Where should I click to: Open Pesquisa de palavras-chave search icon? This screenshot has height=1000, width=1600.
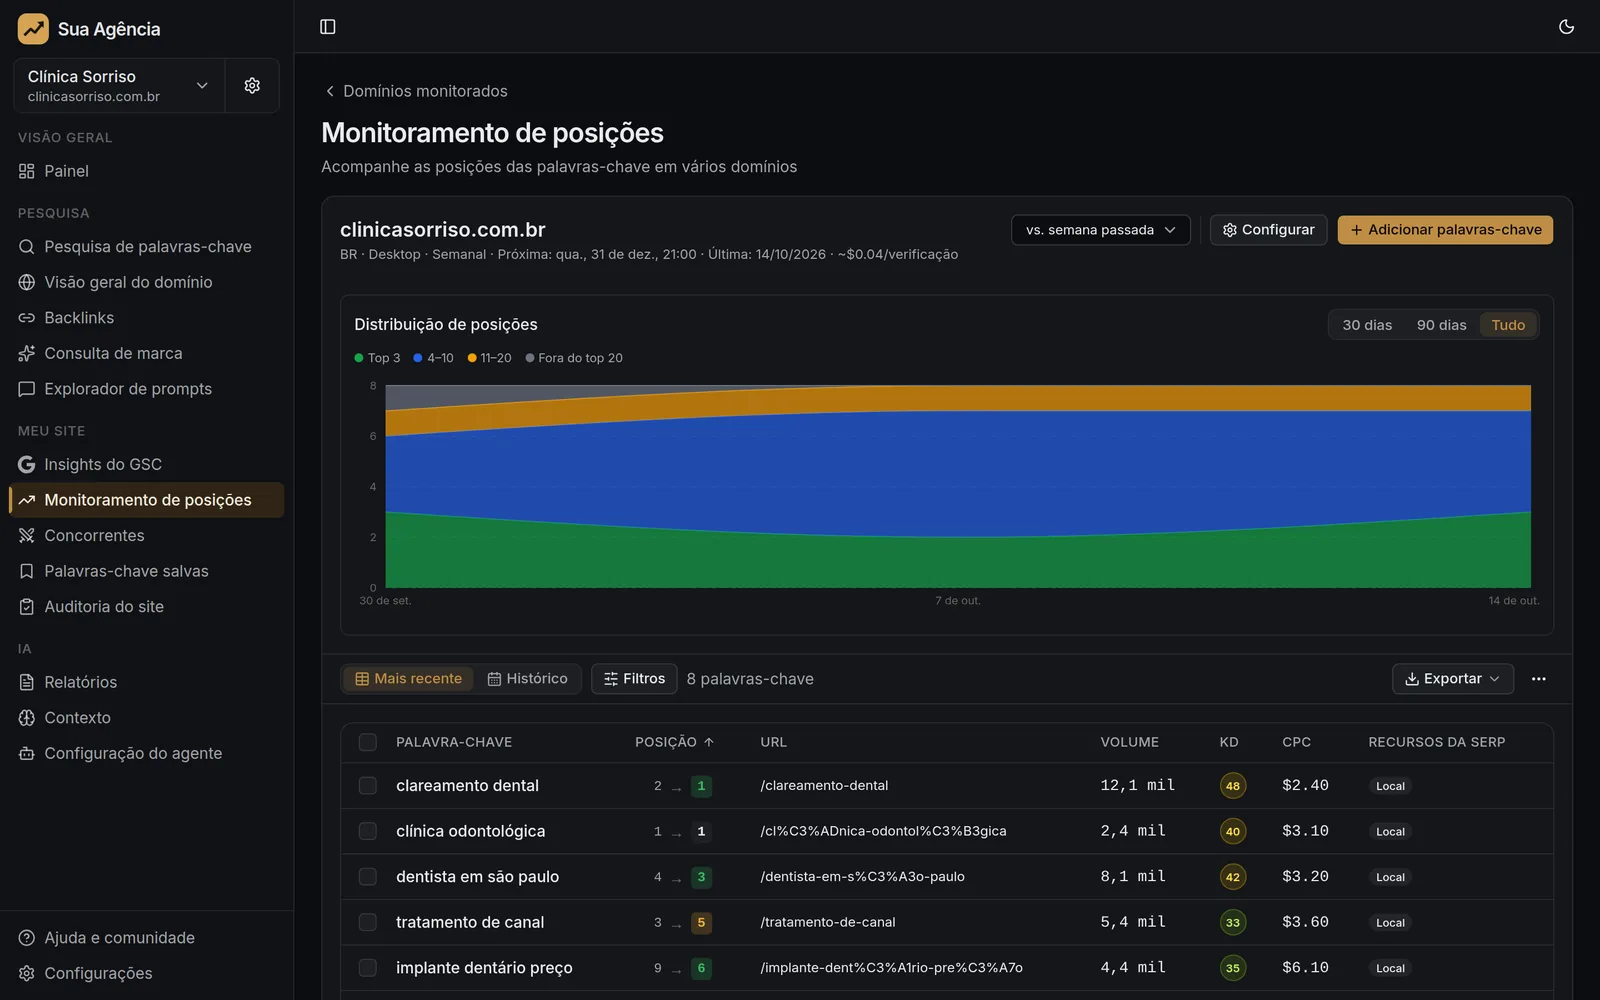point(27,247)
